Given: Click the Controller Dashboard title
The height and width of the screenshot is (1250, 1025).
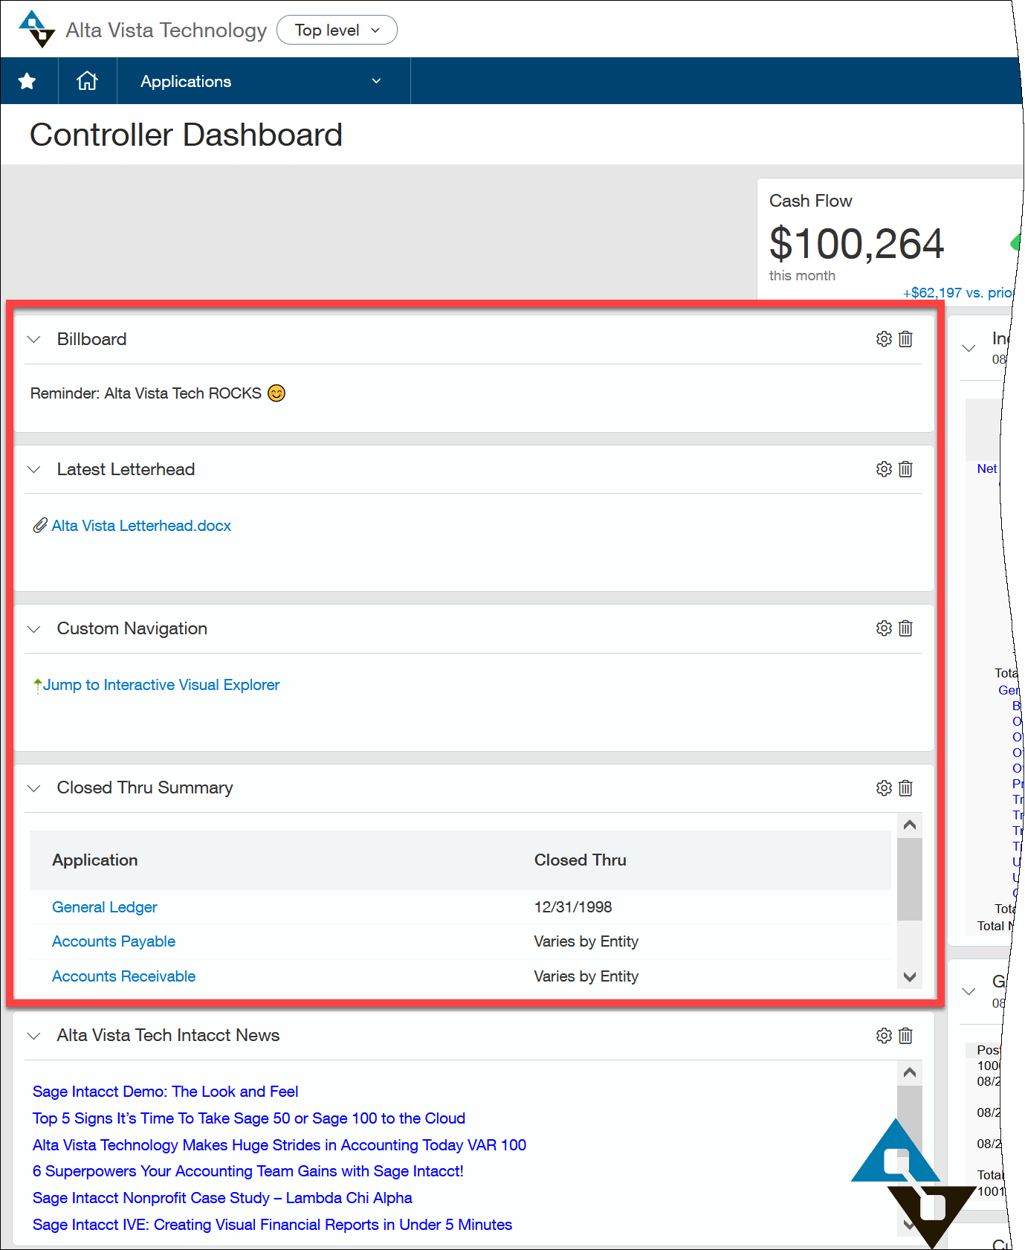Looking at the screenshot, I should (186, 135).
